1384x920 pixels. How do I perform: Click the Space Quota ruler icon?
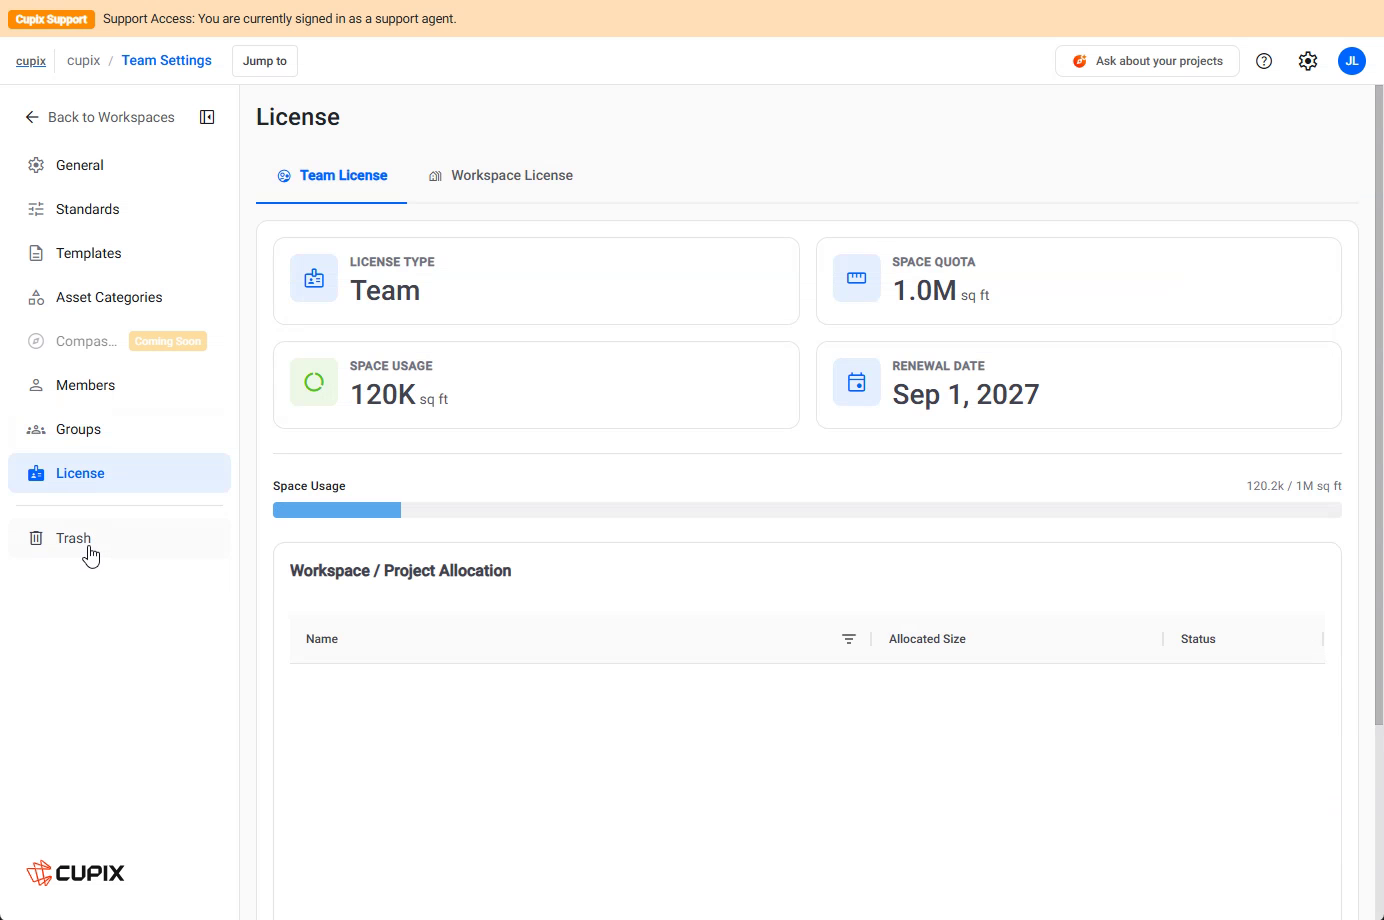(857, 278)
